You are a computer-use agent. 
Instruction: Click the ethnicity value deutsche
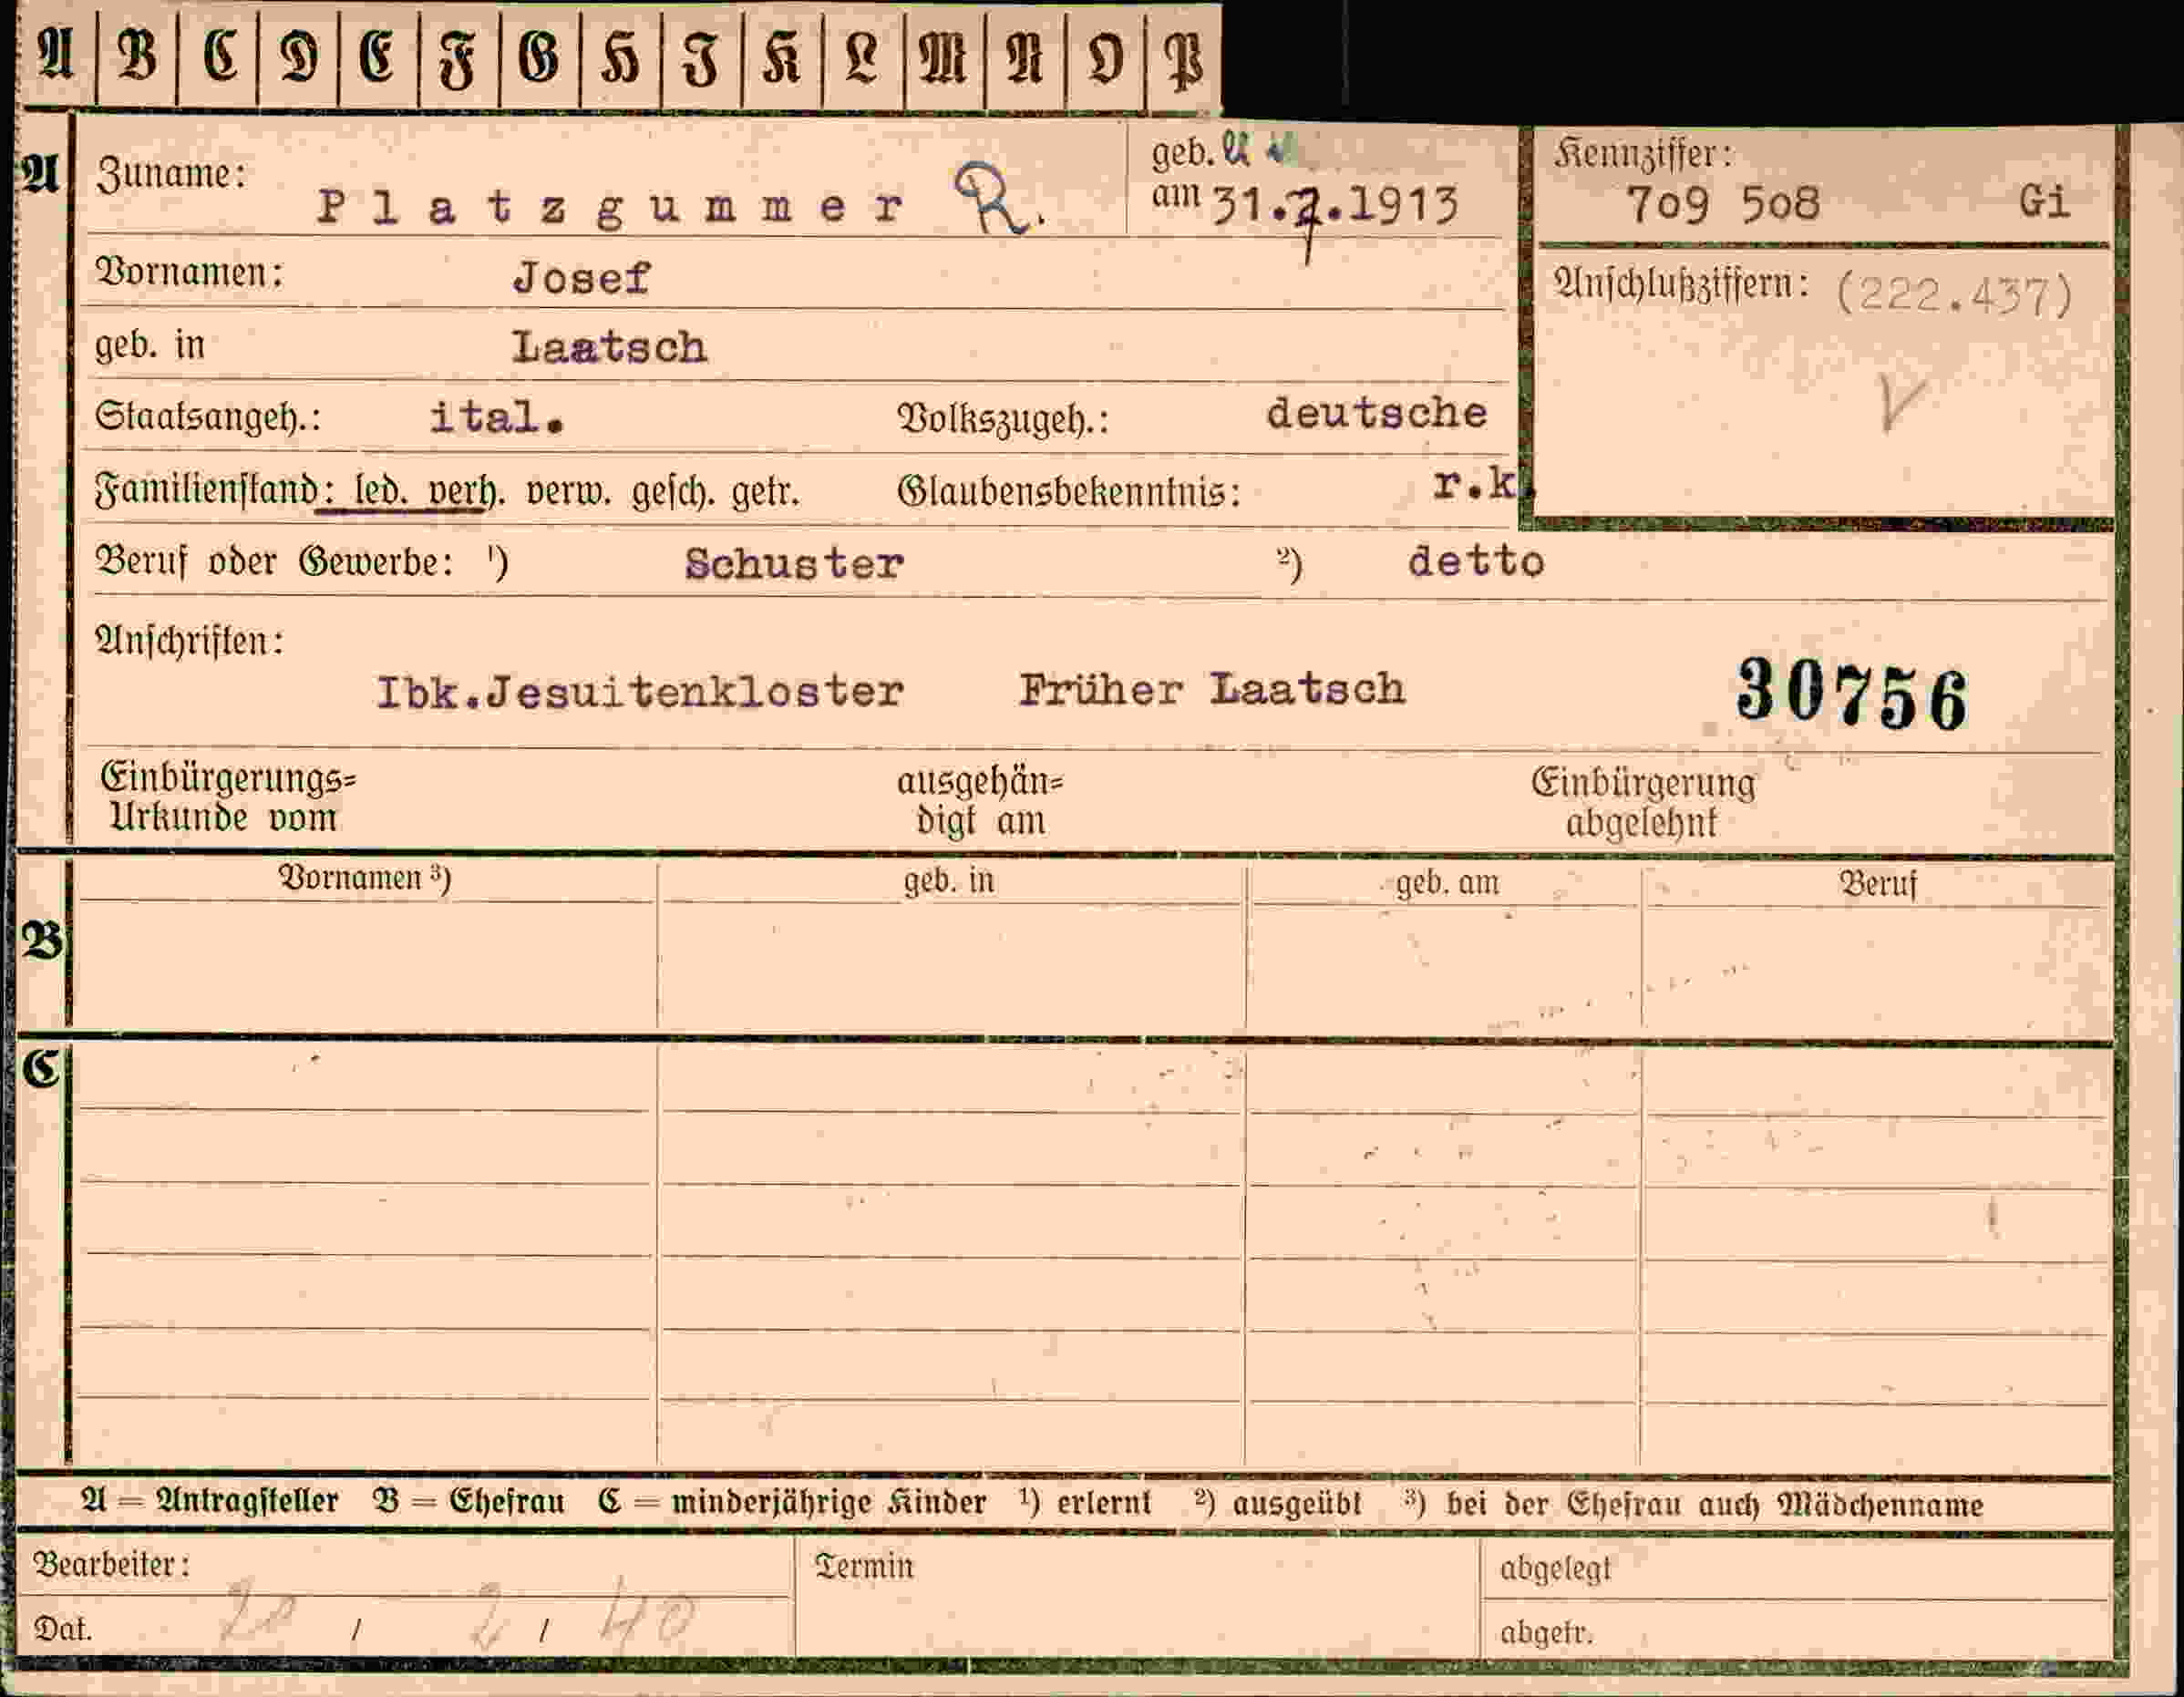[1377, 413]
